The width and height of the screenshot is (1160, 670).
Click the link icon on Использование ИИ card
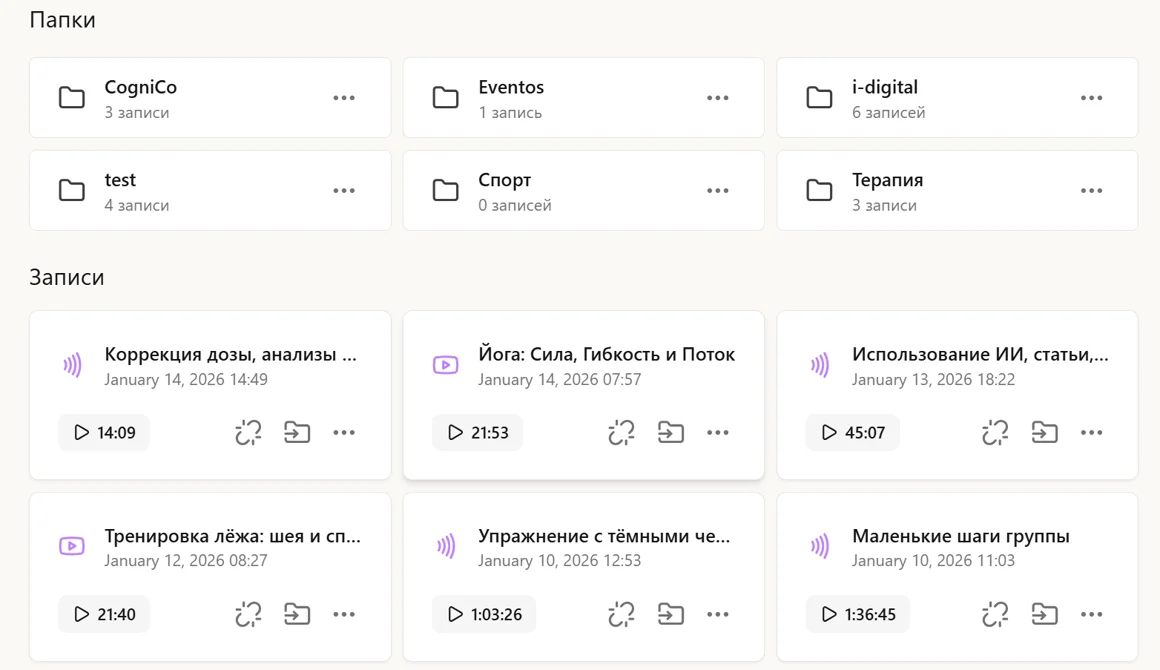click(x=995, y=433)
